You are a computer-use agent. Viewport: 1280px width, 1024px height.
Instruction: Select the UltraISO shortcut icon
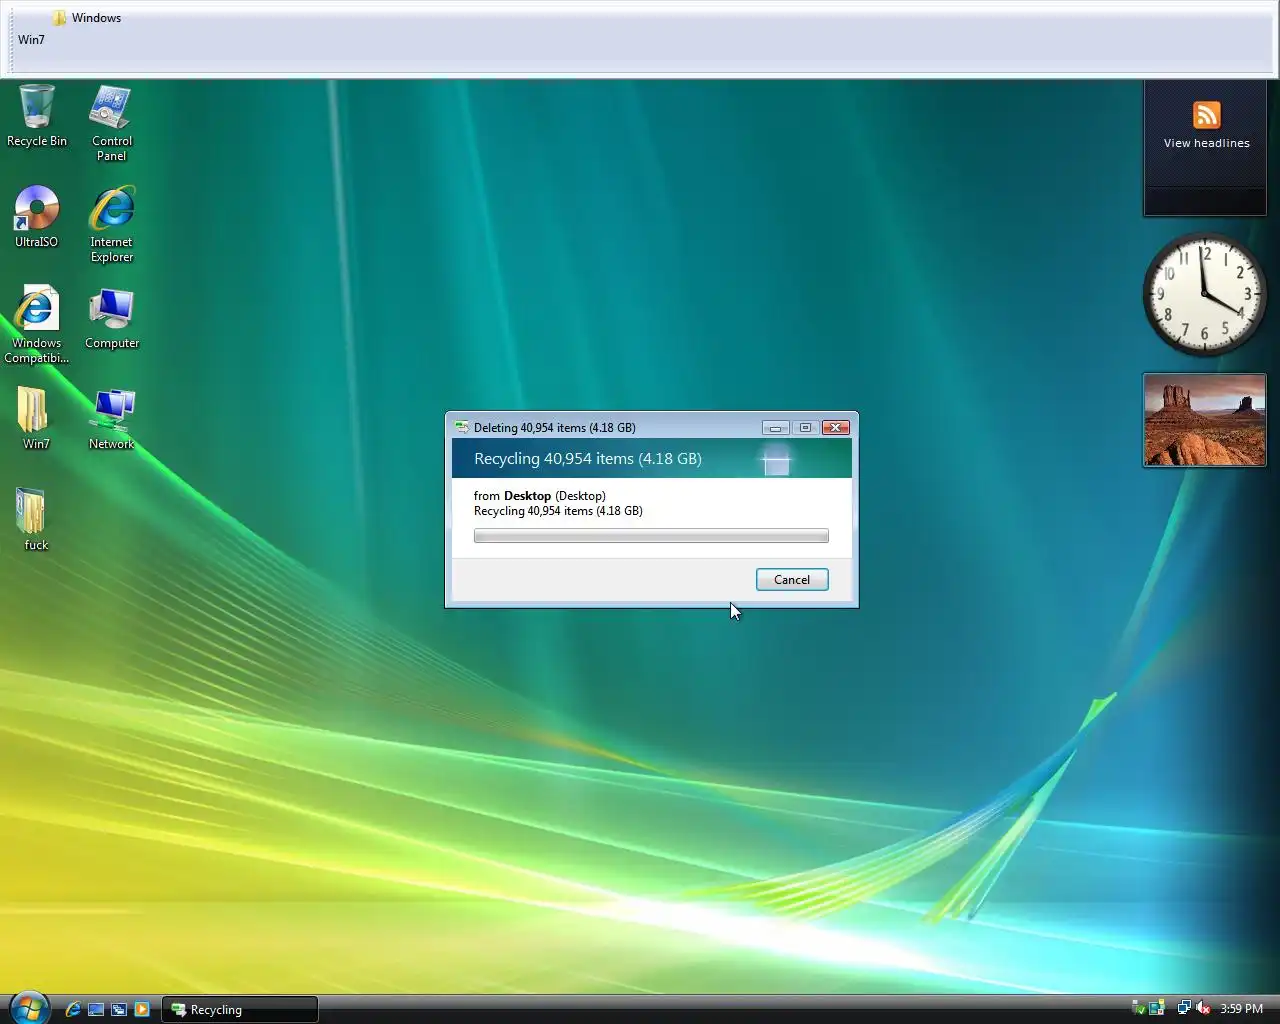point(37,216)
